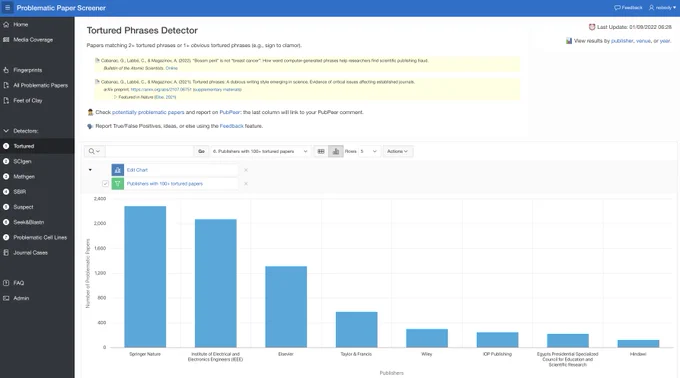The height and width of the screenshot is (378, 680).
Task: Click the Feedback speech bubble icon
Action: [x=617, y=8]
